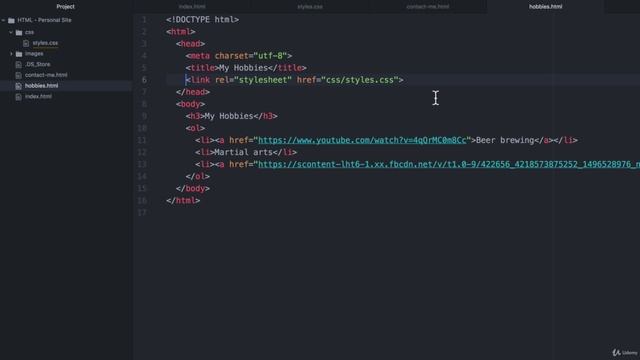Select the hobbies.html tab
The image size is (640, 360).
[x=545, y=7]
